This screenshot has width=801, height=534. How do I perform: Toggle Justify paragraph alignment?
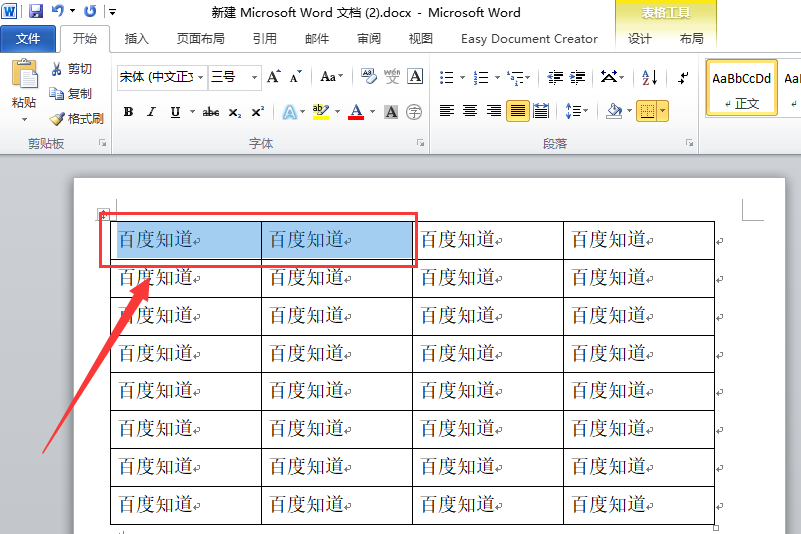click(517, 111)
